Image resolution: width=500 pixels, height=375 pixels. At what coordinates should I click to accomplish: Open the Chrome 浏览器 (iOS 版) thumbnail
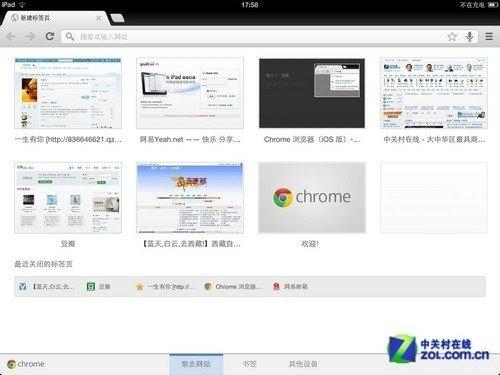tap(312, 93)
